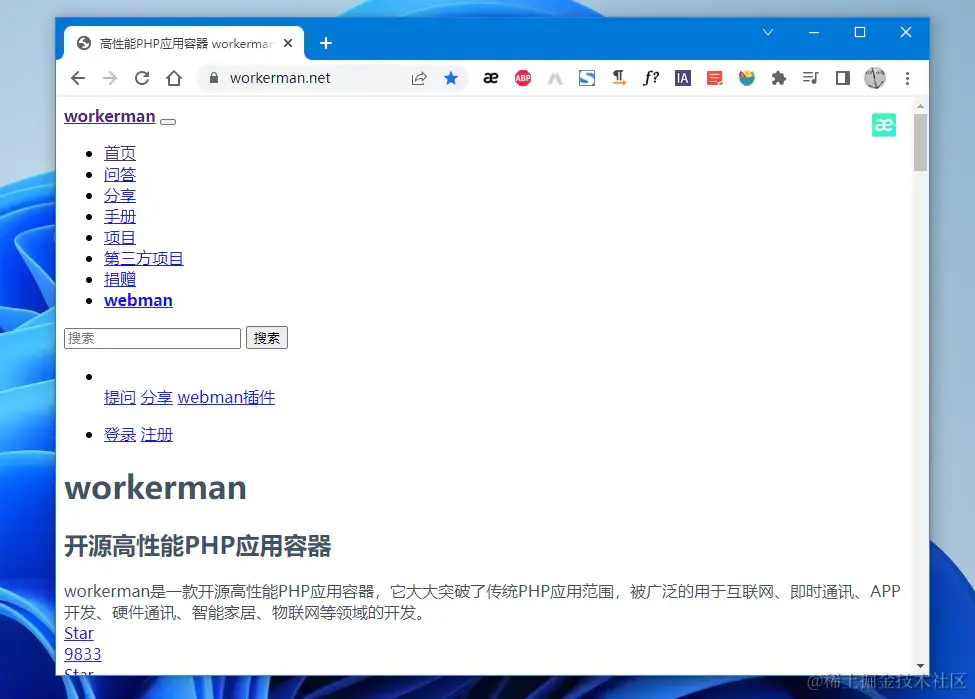Open the red notes extension icon
975x699 pixels.
coord(715,78)
